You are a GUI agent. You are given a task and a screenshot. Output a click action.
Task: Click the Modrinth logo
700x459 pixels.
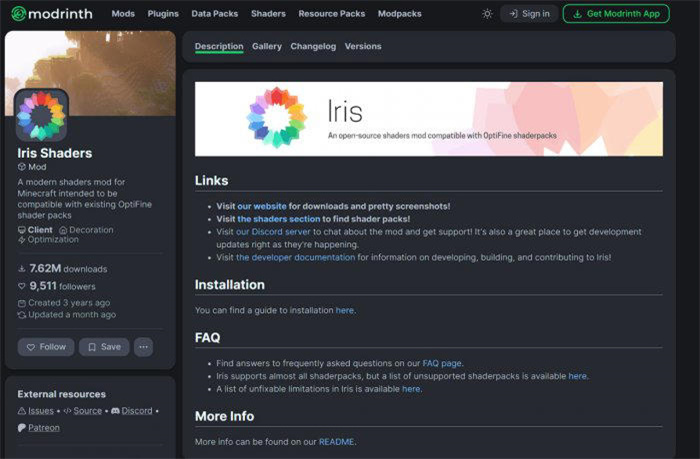(52, 14)
